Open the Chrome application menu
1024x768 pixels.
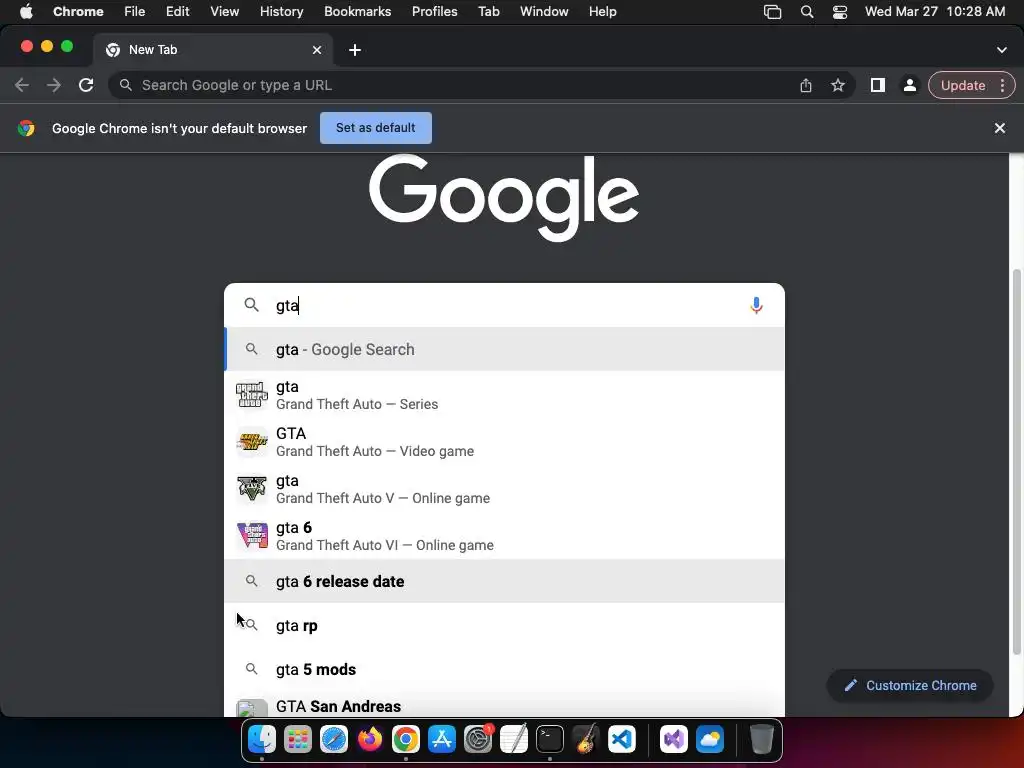[78, 11]
